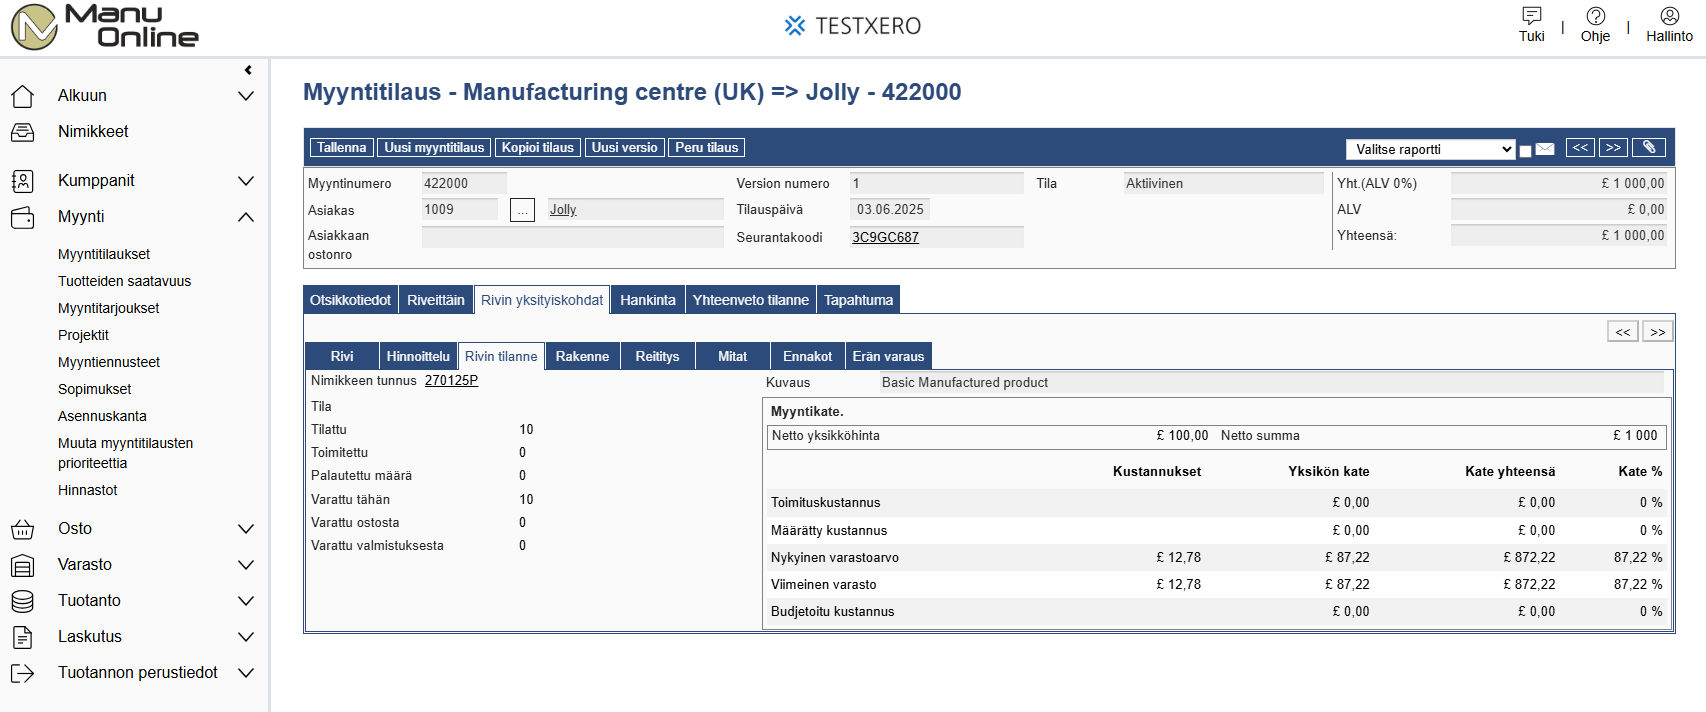
Task: Click the Tallenna save button
Action: coord(342,148)
